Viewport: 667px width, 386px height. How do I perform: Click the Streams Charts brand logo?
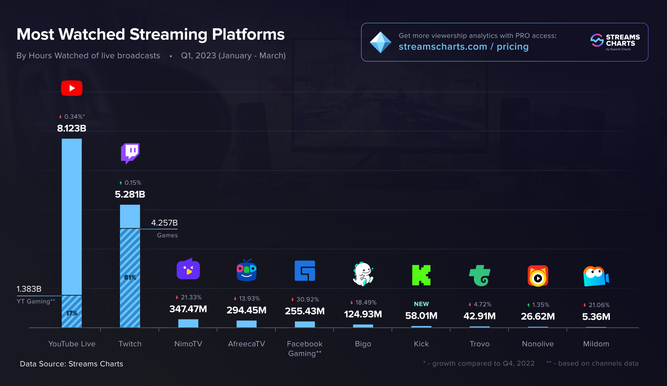tap(615, 42)
